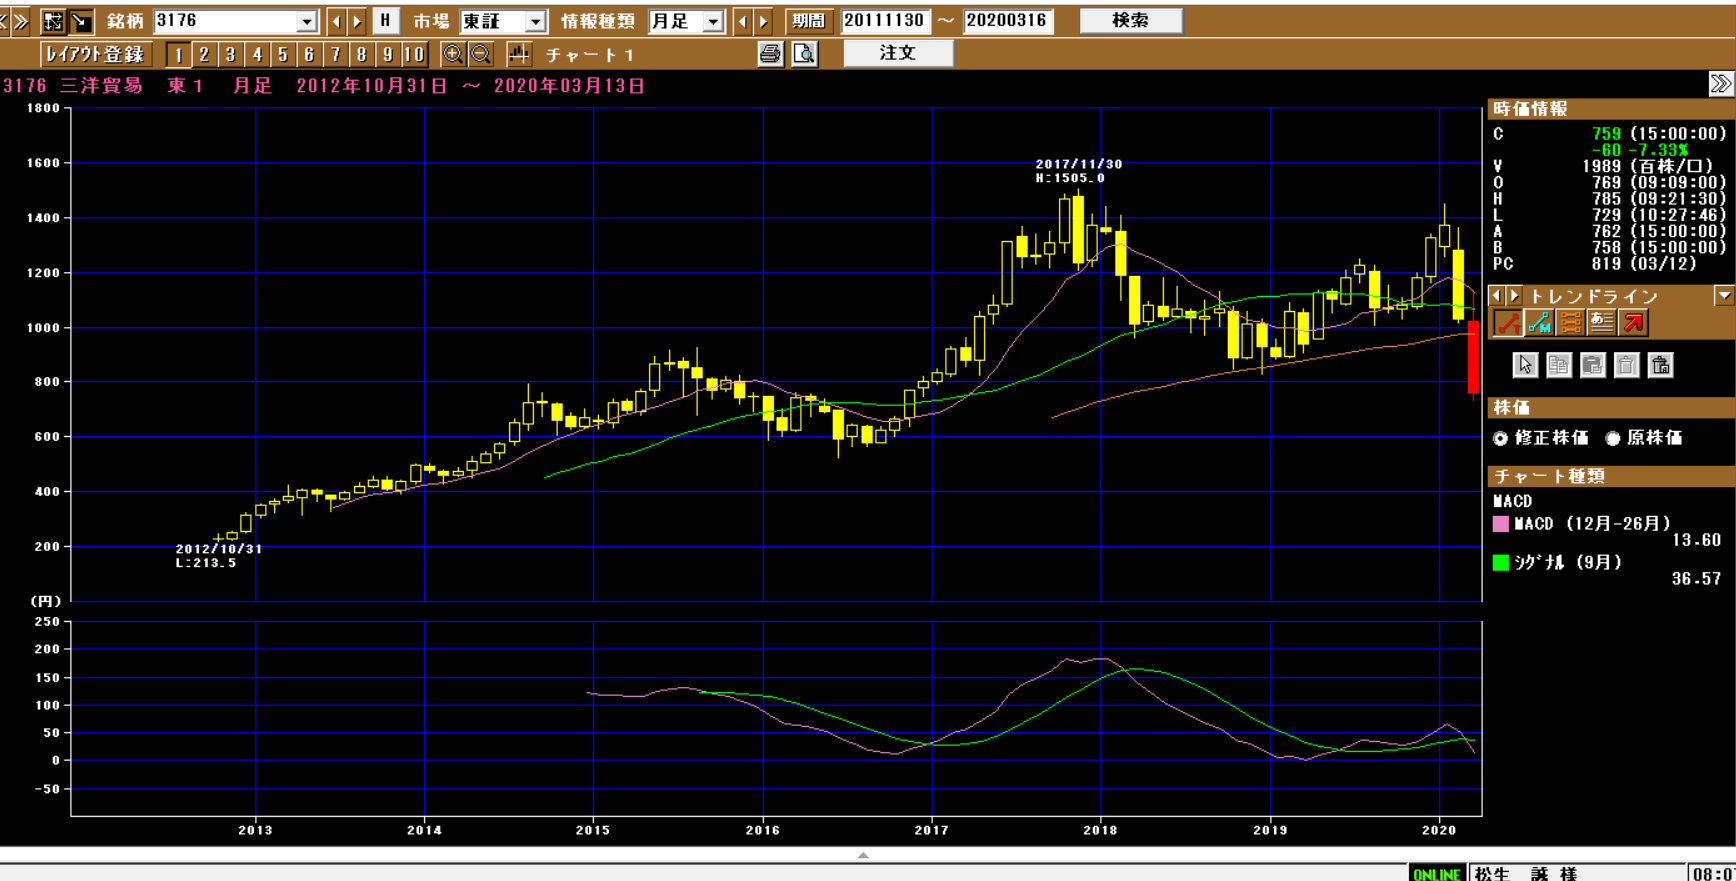Click the print preview icon
1736x881 pixels.
804,54
